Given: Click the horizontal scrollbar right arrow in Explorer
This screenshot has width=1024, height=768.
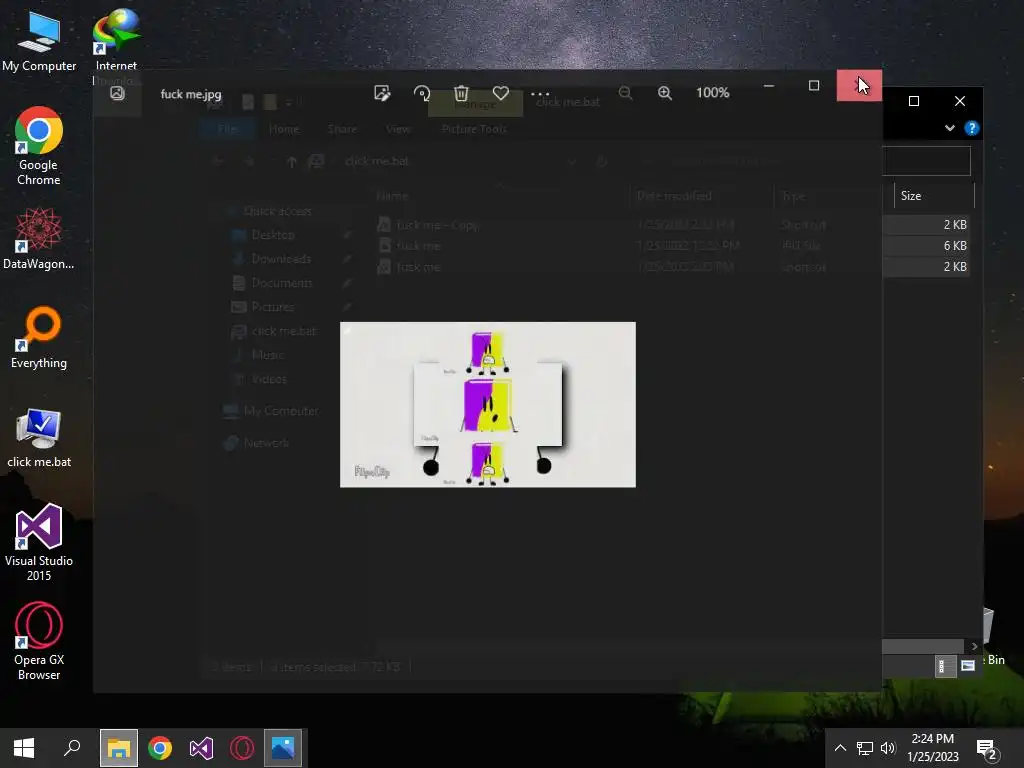Looking at the screenshot, I should (x=974, y=646).
